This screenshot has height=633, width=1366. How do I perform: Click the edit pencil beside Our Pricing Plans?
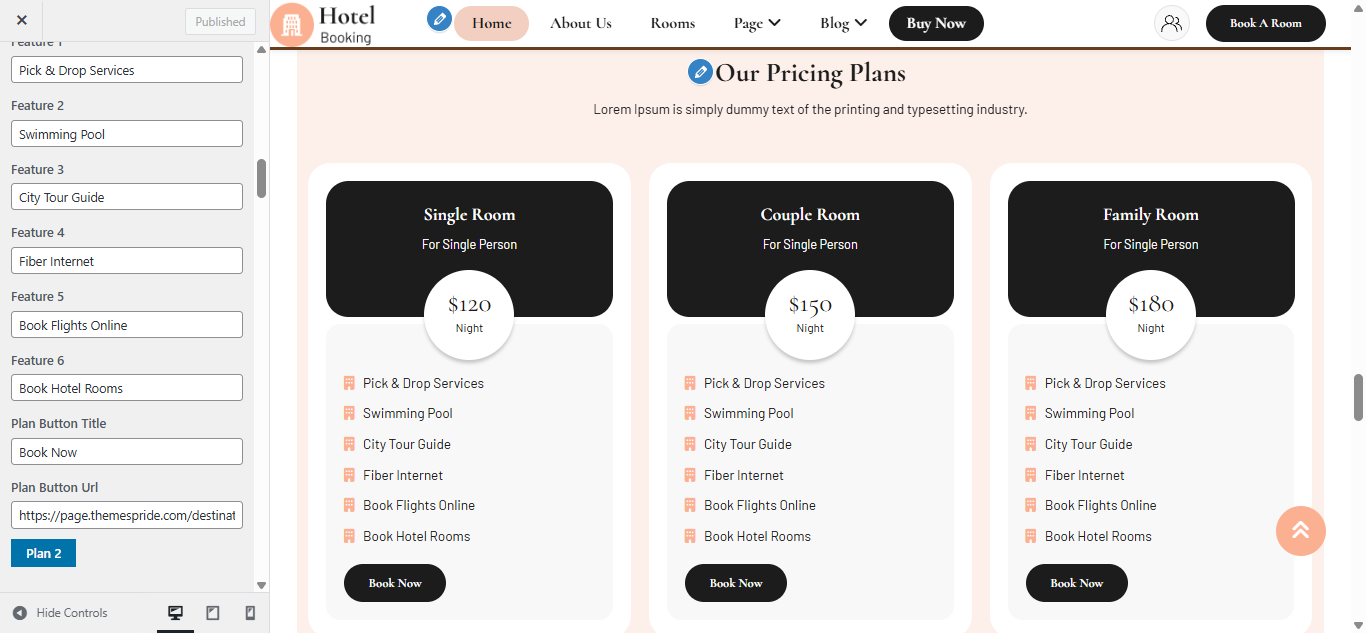pyautogui.click(x=700, y=72)
